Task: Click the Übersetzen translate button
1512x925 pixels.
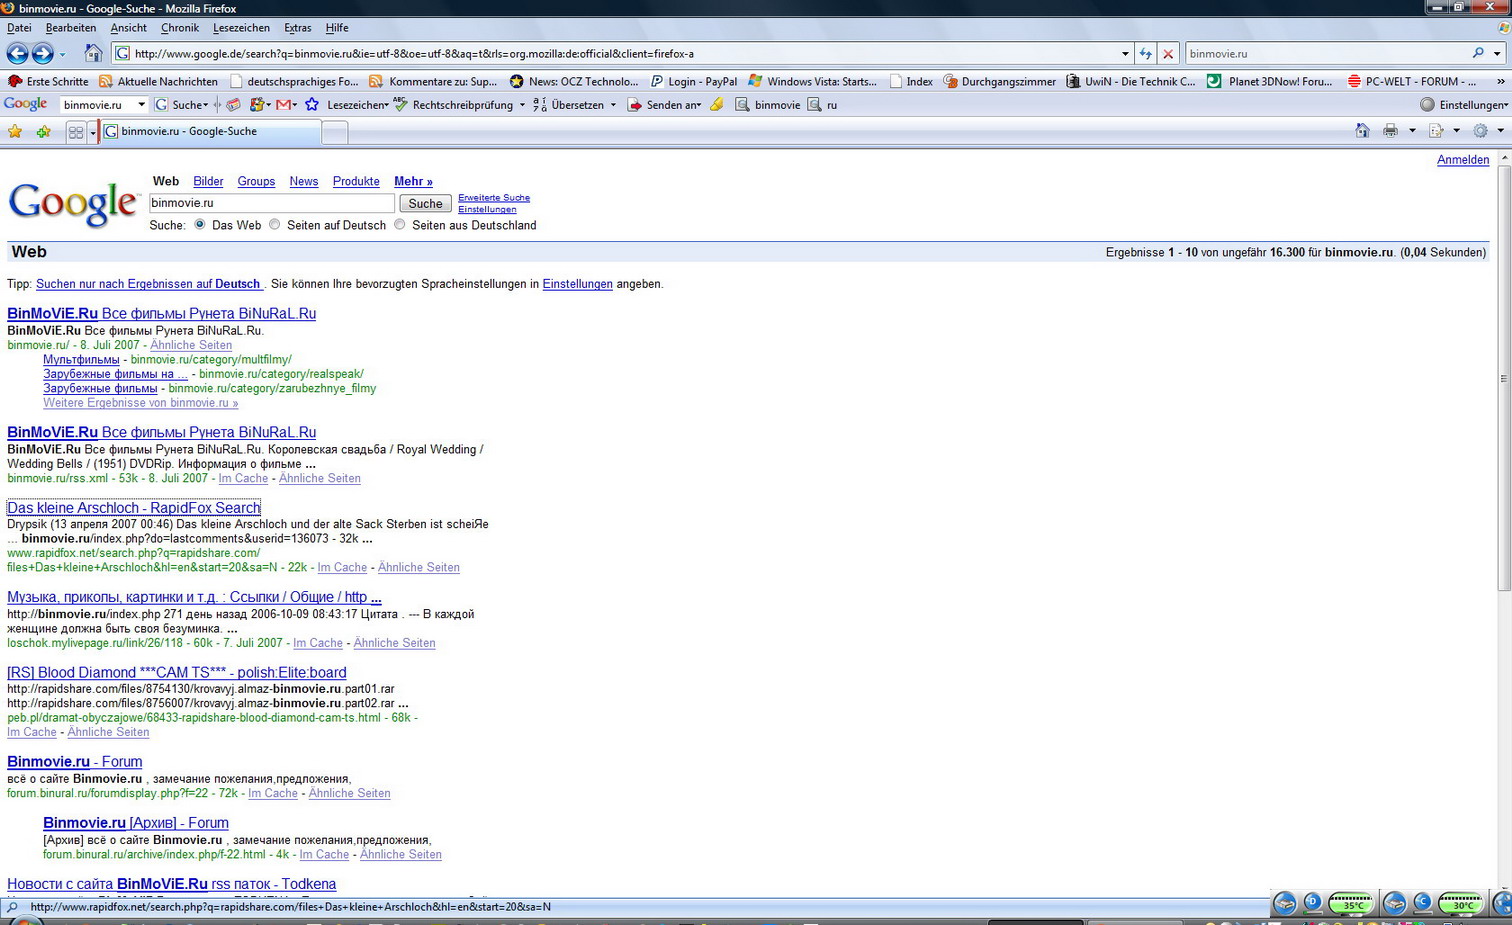Action: coord(569,104)
